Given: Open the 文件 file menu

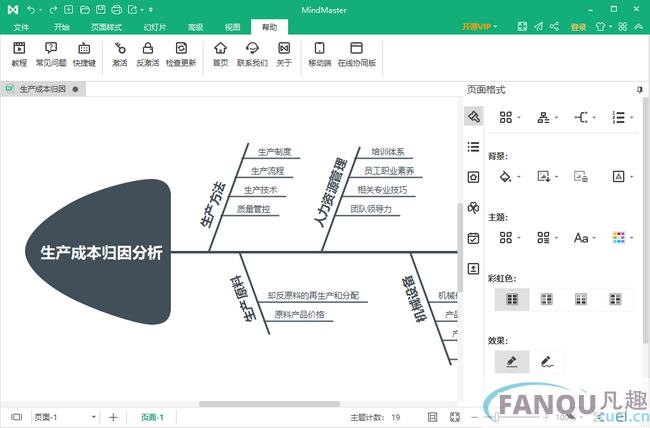Looking at the screenshot, I should point(21,27).
